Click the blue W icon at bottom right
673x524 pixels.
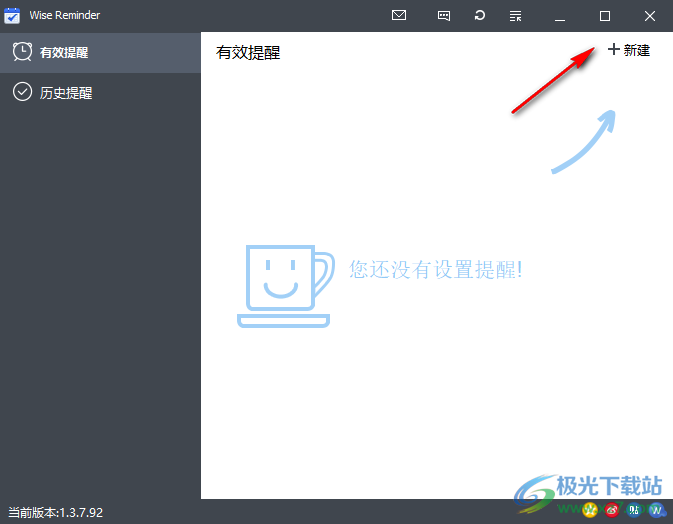[656, 511]
